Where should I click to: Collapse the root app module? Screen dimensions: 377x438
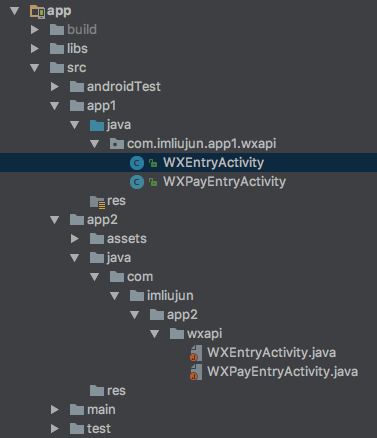coord(14,11)
